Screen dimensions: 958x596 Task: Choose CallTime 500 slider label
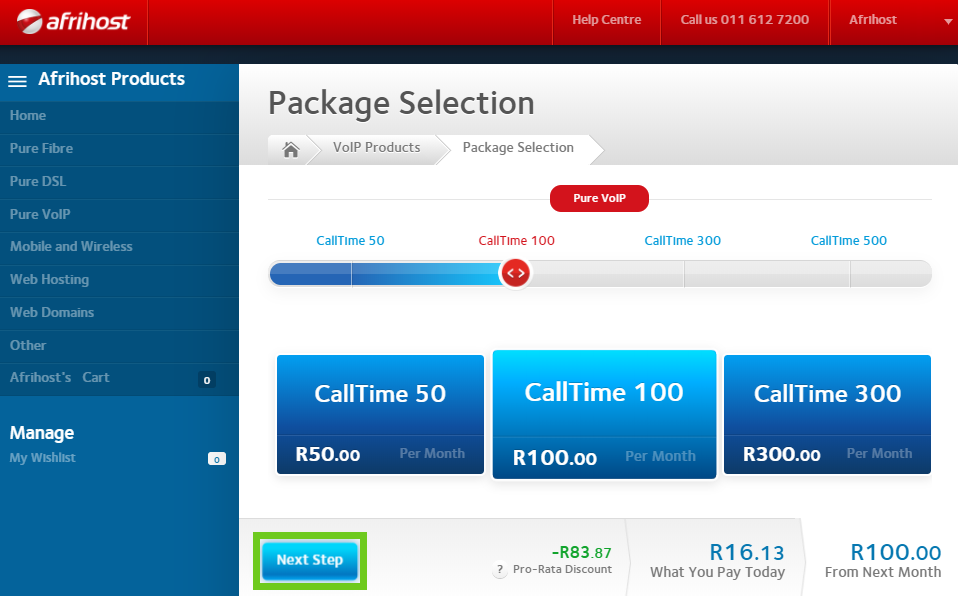[x=848, y=241]
